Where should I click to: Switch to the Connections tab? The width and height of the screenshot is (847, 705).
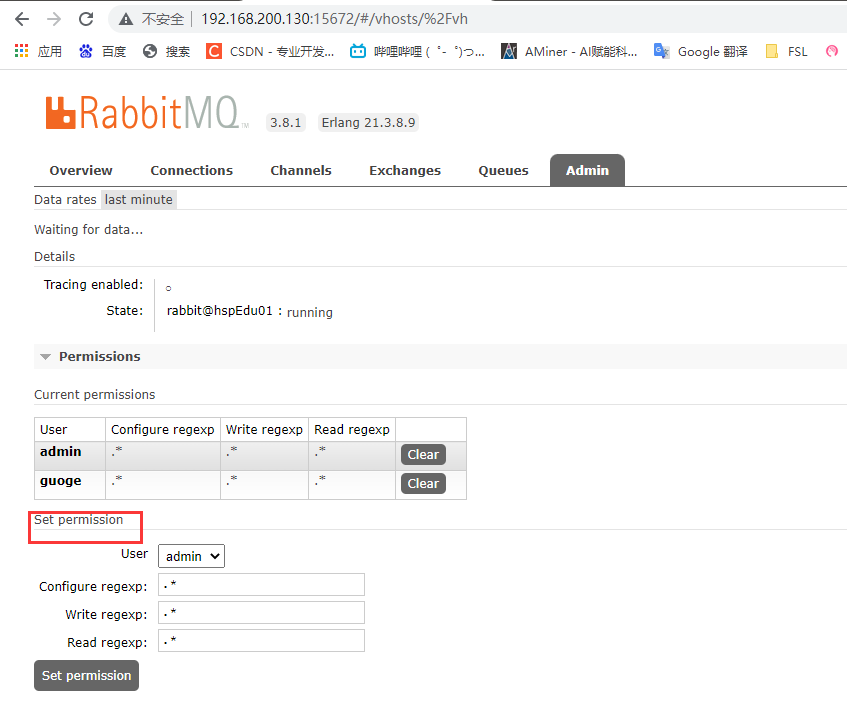(192, 171)
